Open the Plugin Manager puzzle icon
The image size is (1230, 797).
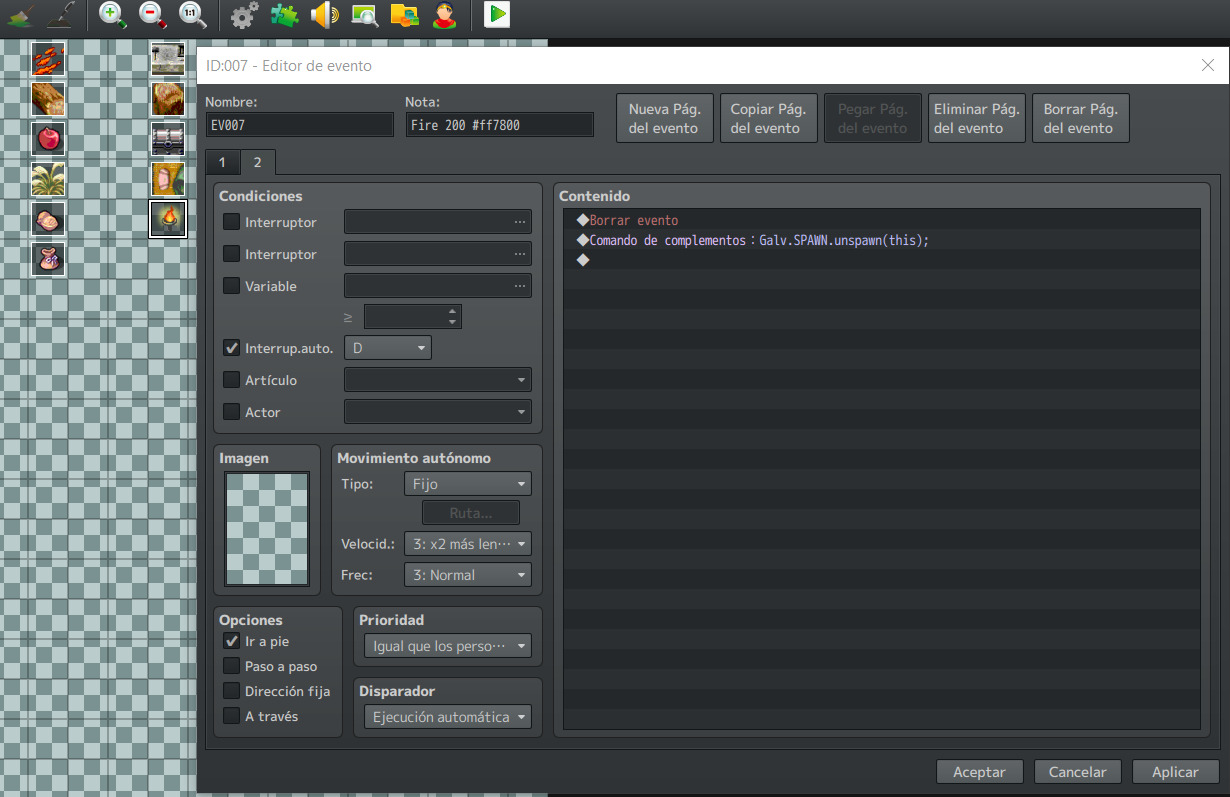285,15
